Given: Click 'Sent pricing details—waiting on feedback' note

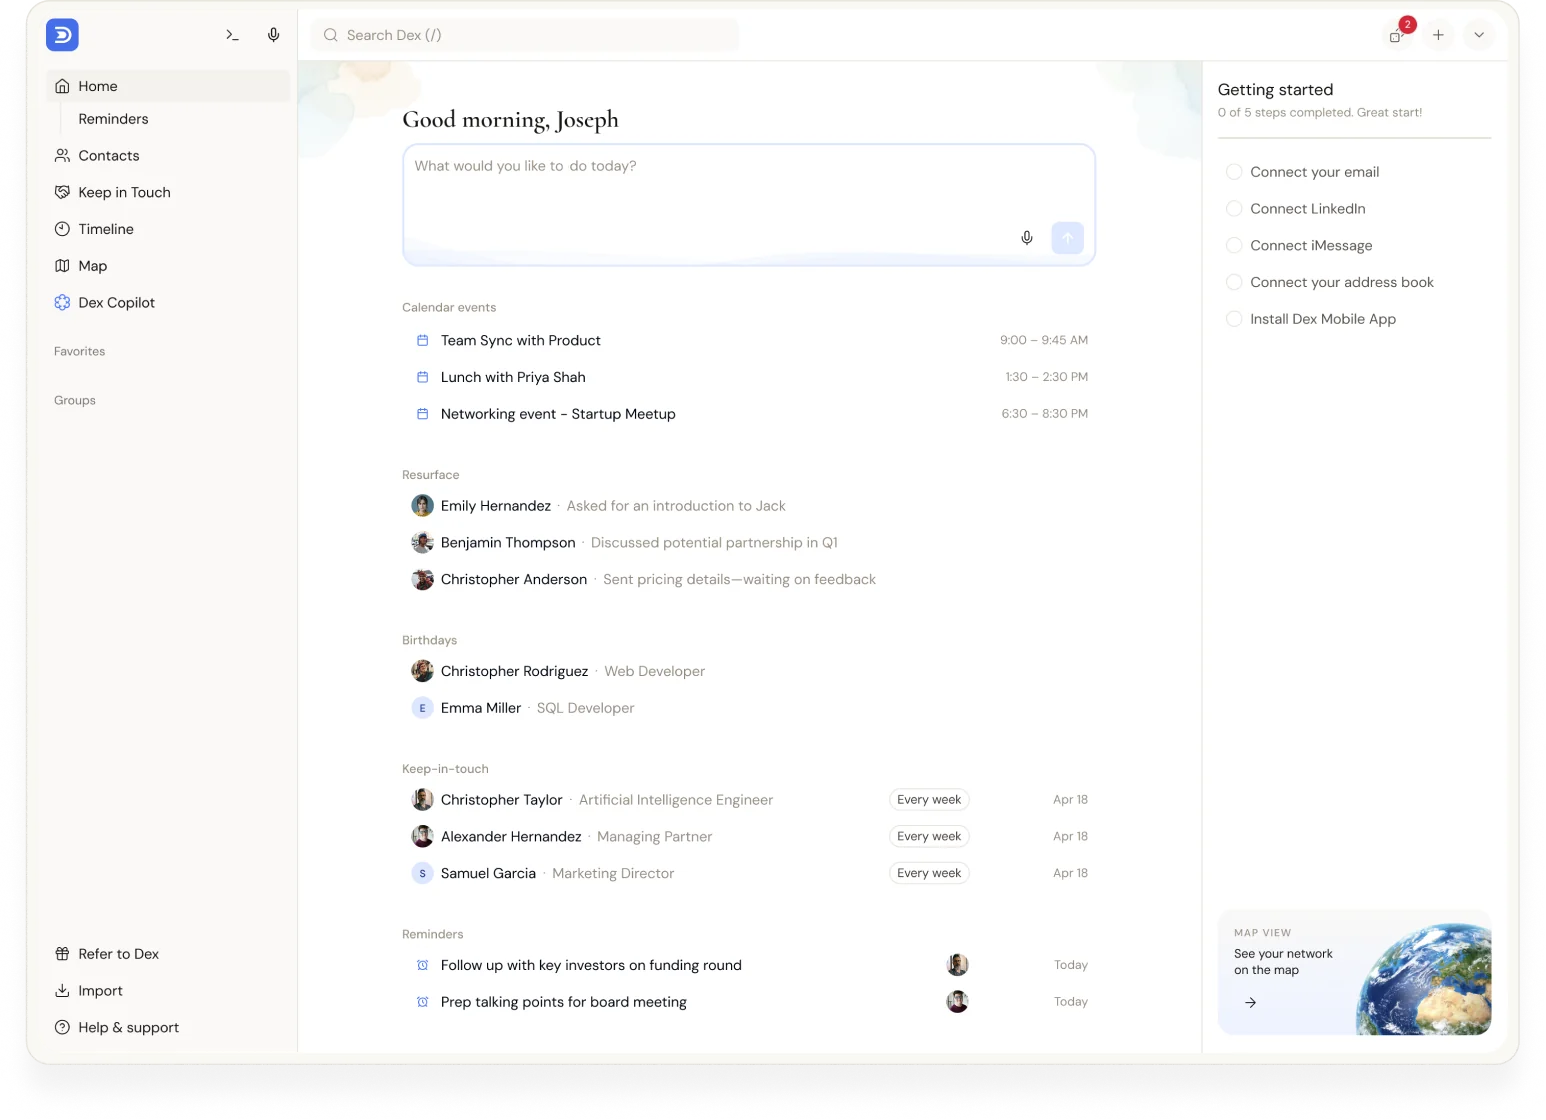Looking at the screenshot, I should (739, 579).
